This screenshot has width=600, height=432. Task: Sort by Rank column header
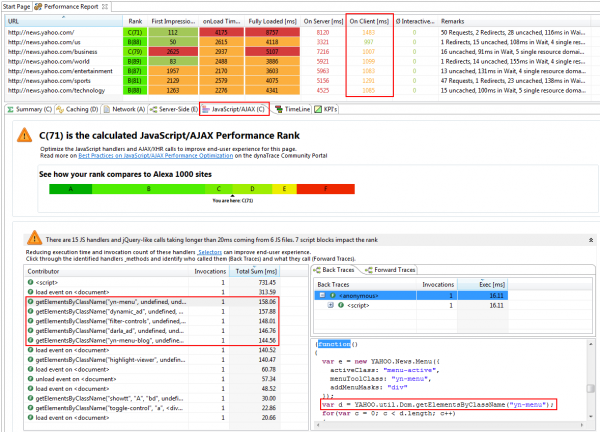135,21
